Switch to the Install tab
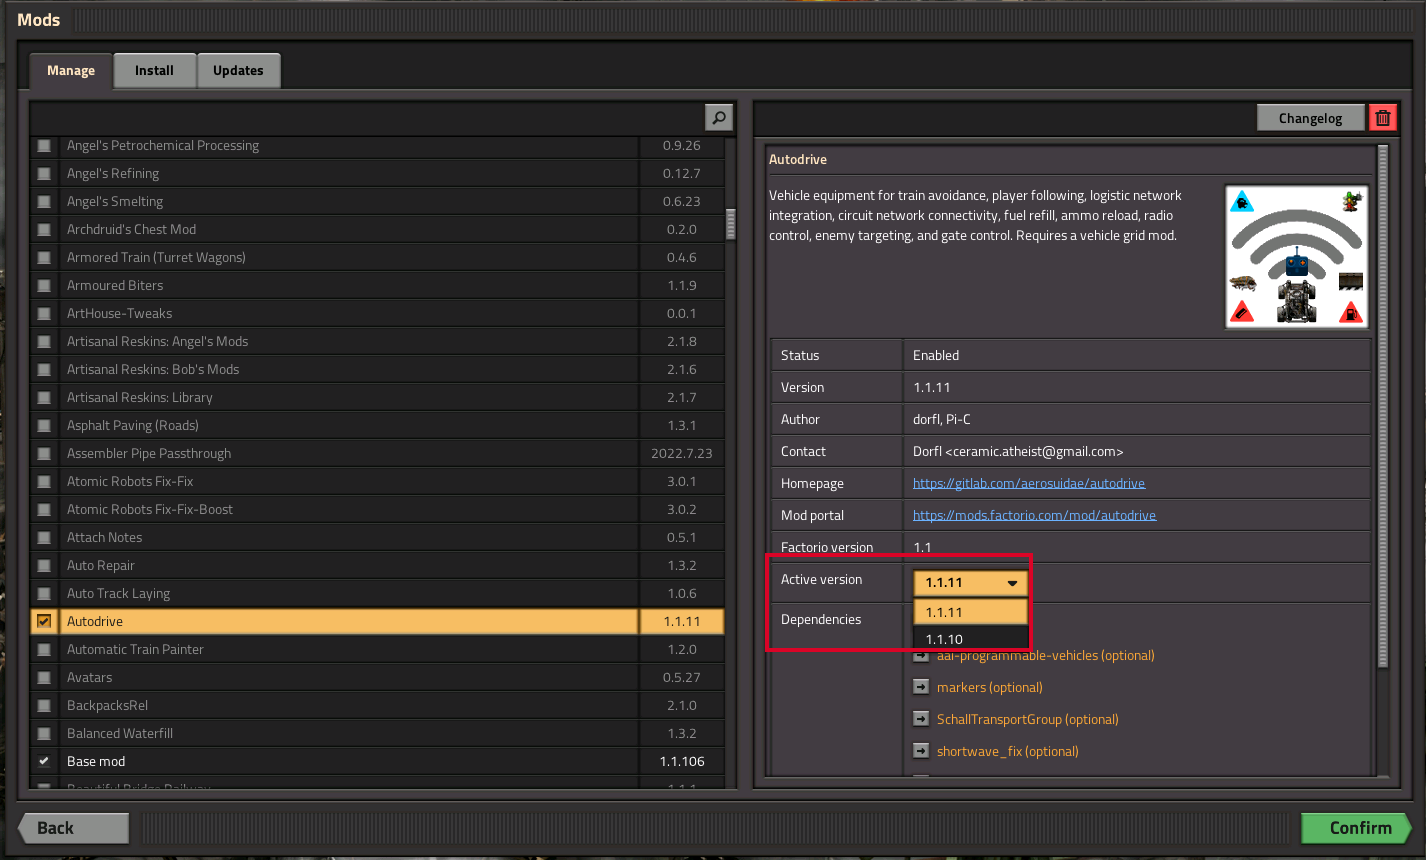 point(154,70)
